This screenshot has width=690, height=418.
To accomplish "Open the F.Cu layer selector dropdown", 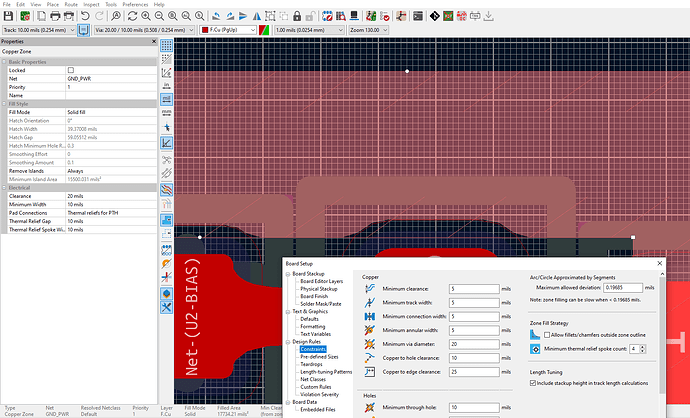I will click(x=228, y=30).
